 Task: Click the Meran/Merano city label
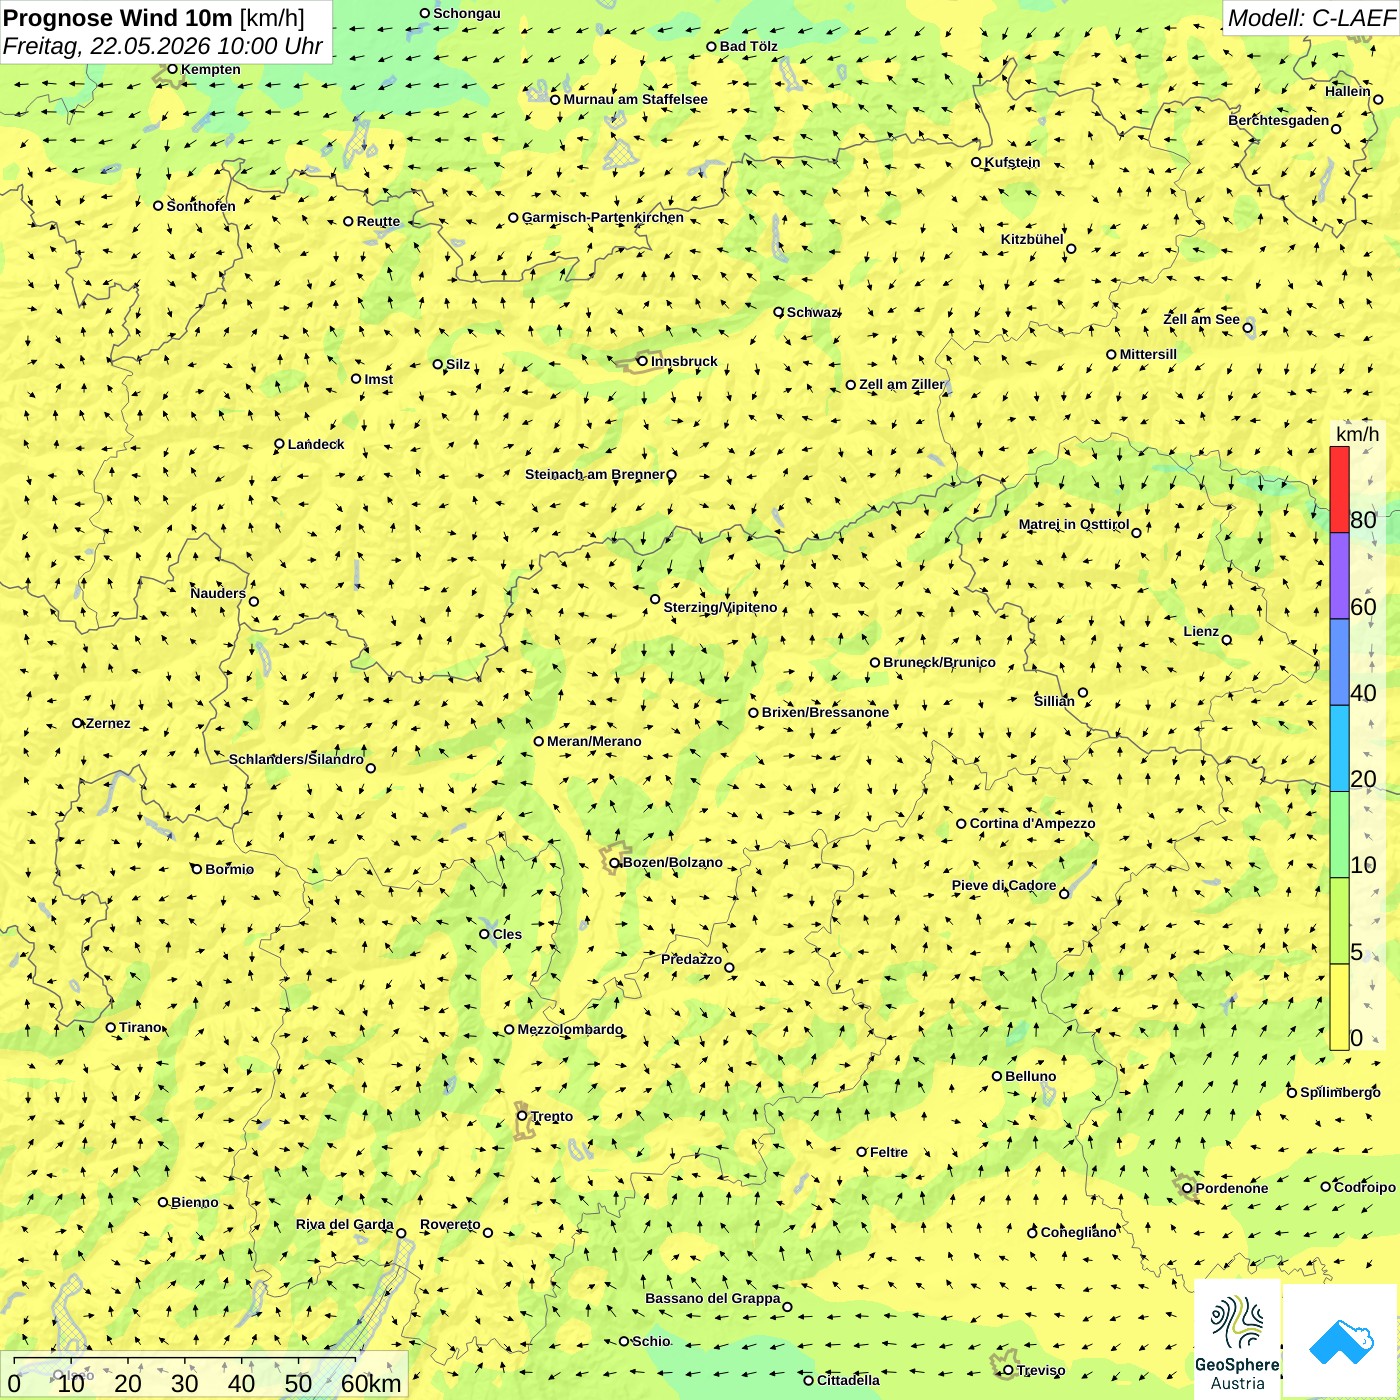point(594,741)
